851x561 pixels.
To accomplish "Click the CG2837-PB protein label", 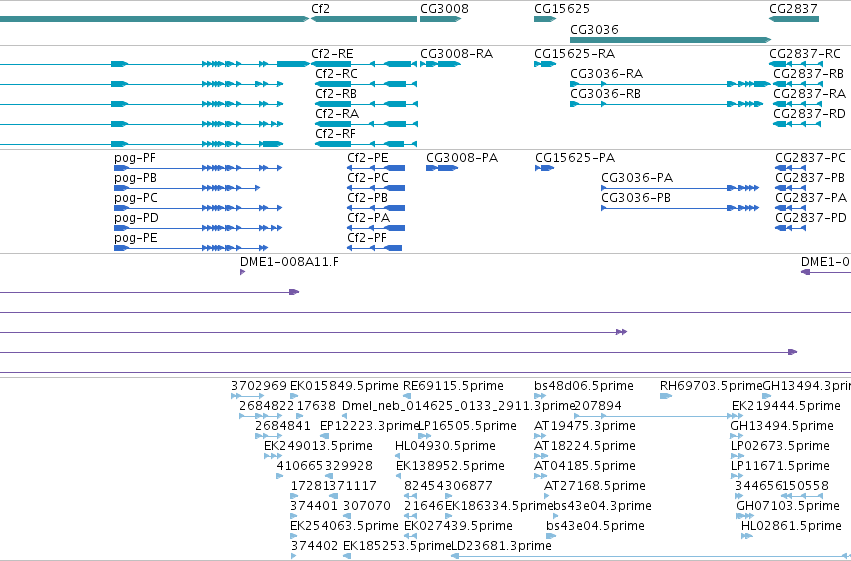I will 810,178.
